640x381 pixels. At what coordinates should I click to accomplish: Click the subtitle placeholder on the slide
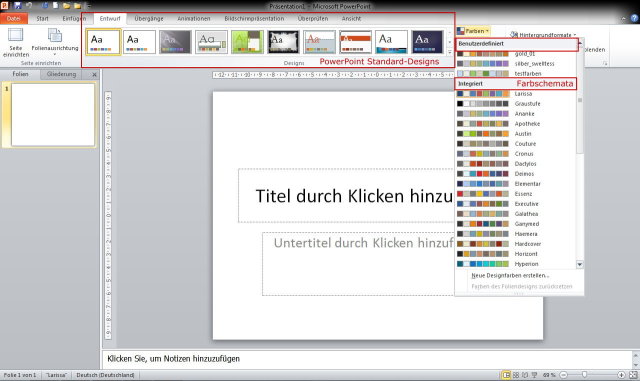click(358, 264)
